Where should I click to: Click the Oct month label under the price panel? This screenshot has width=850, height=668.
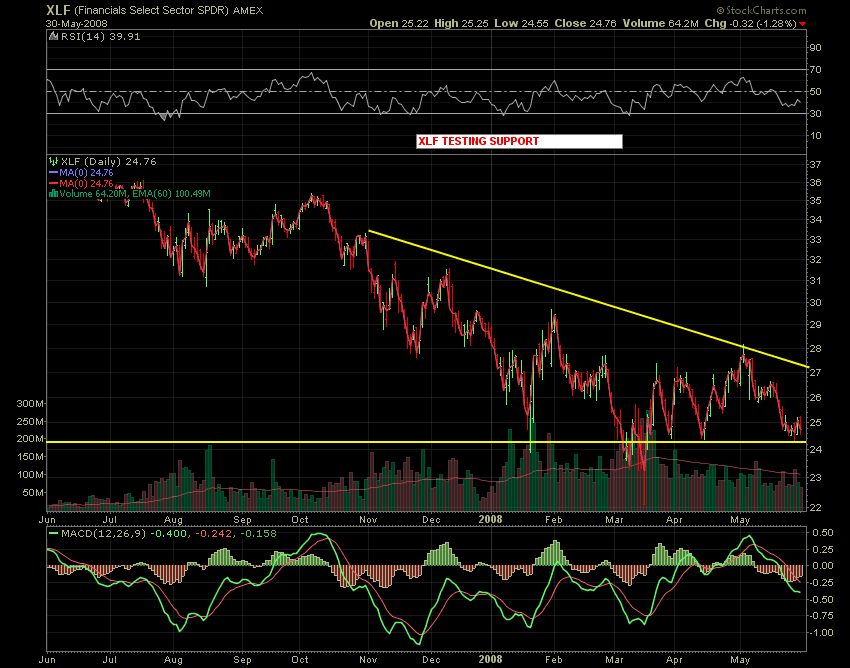pyautogui.click(x=300, y=519)
